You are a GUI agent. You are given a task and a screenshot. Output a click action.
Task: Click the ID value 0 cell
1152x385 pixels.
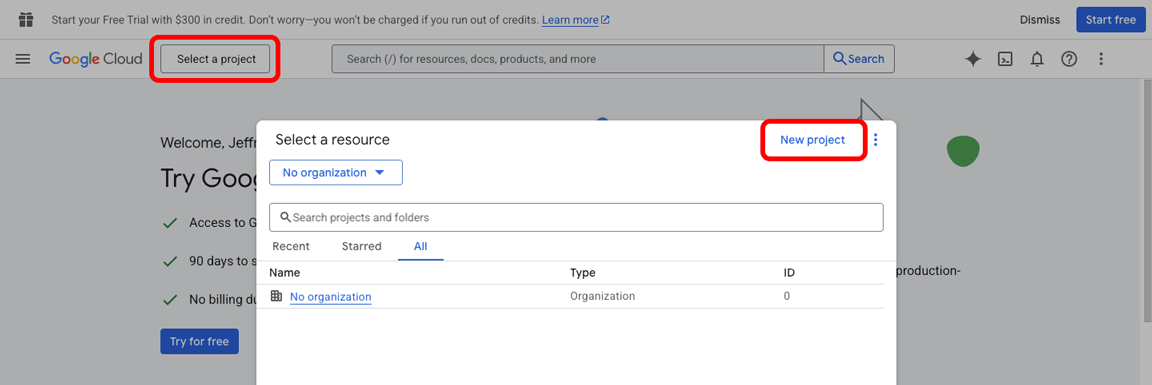tap(787, 296)
